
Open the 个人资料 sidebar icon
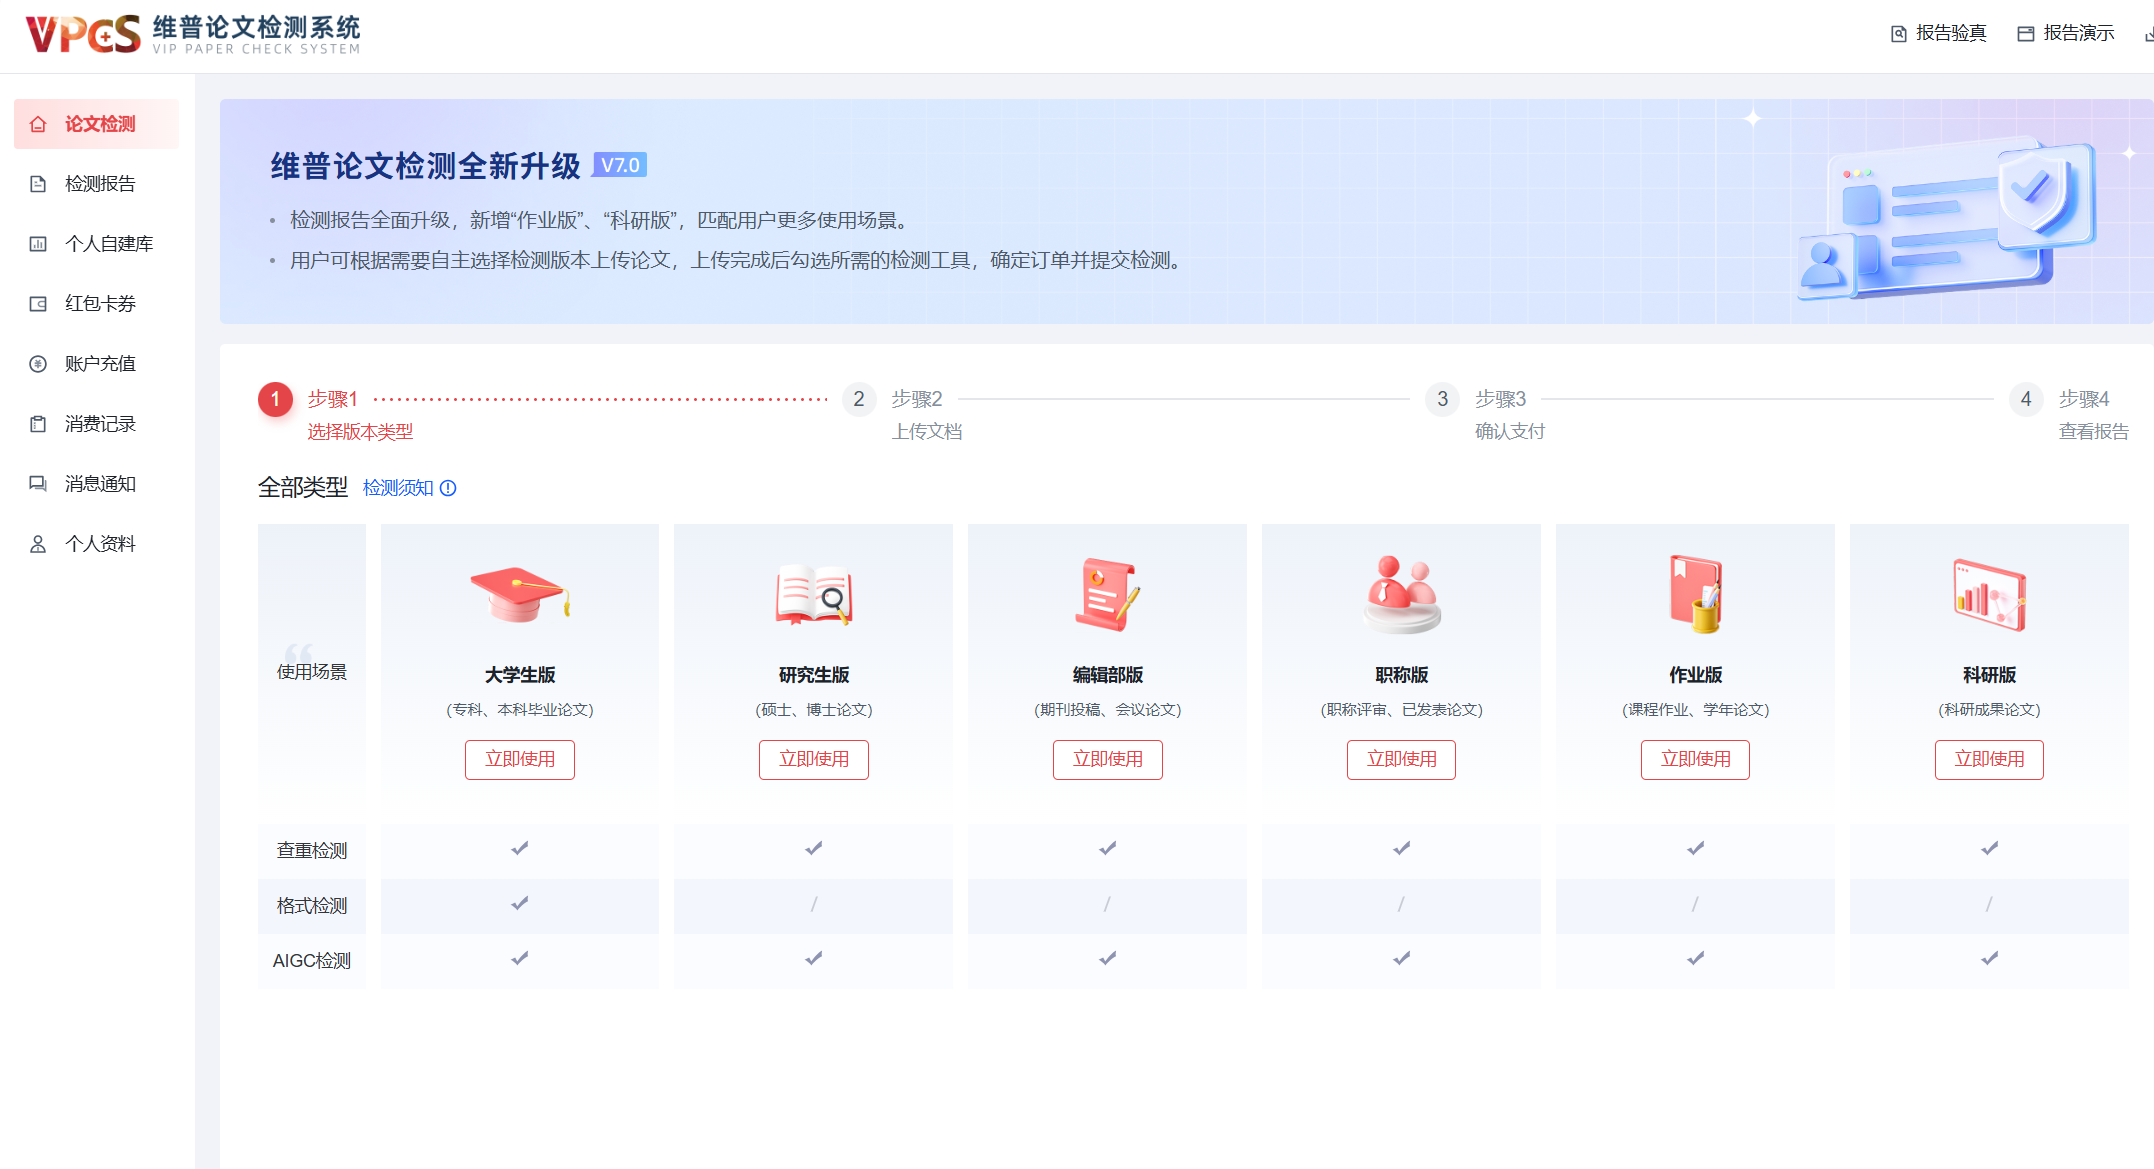pos(37,543)
